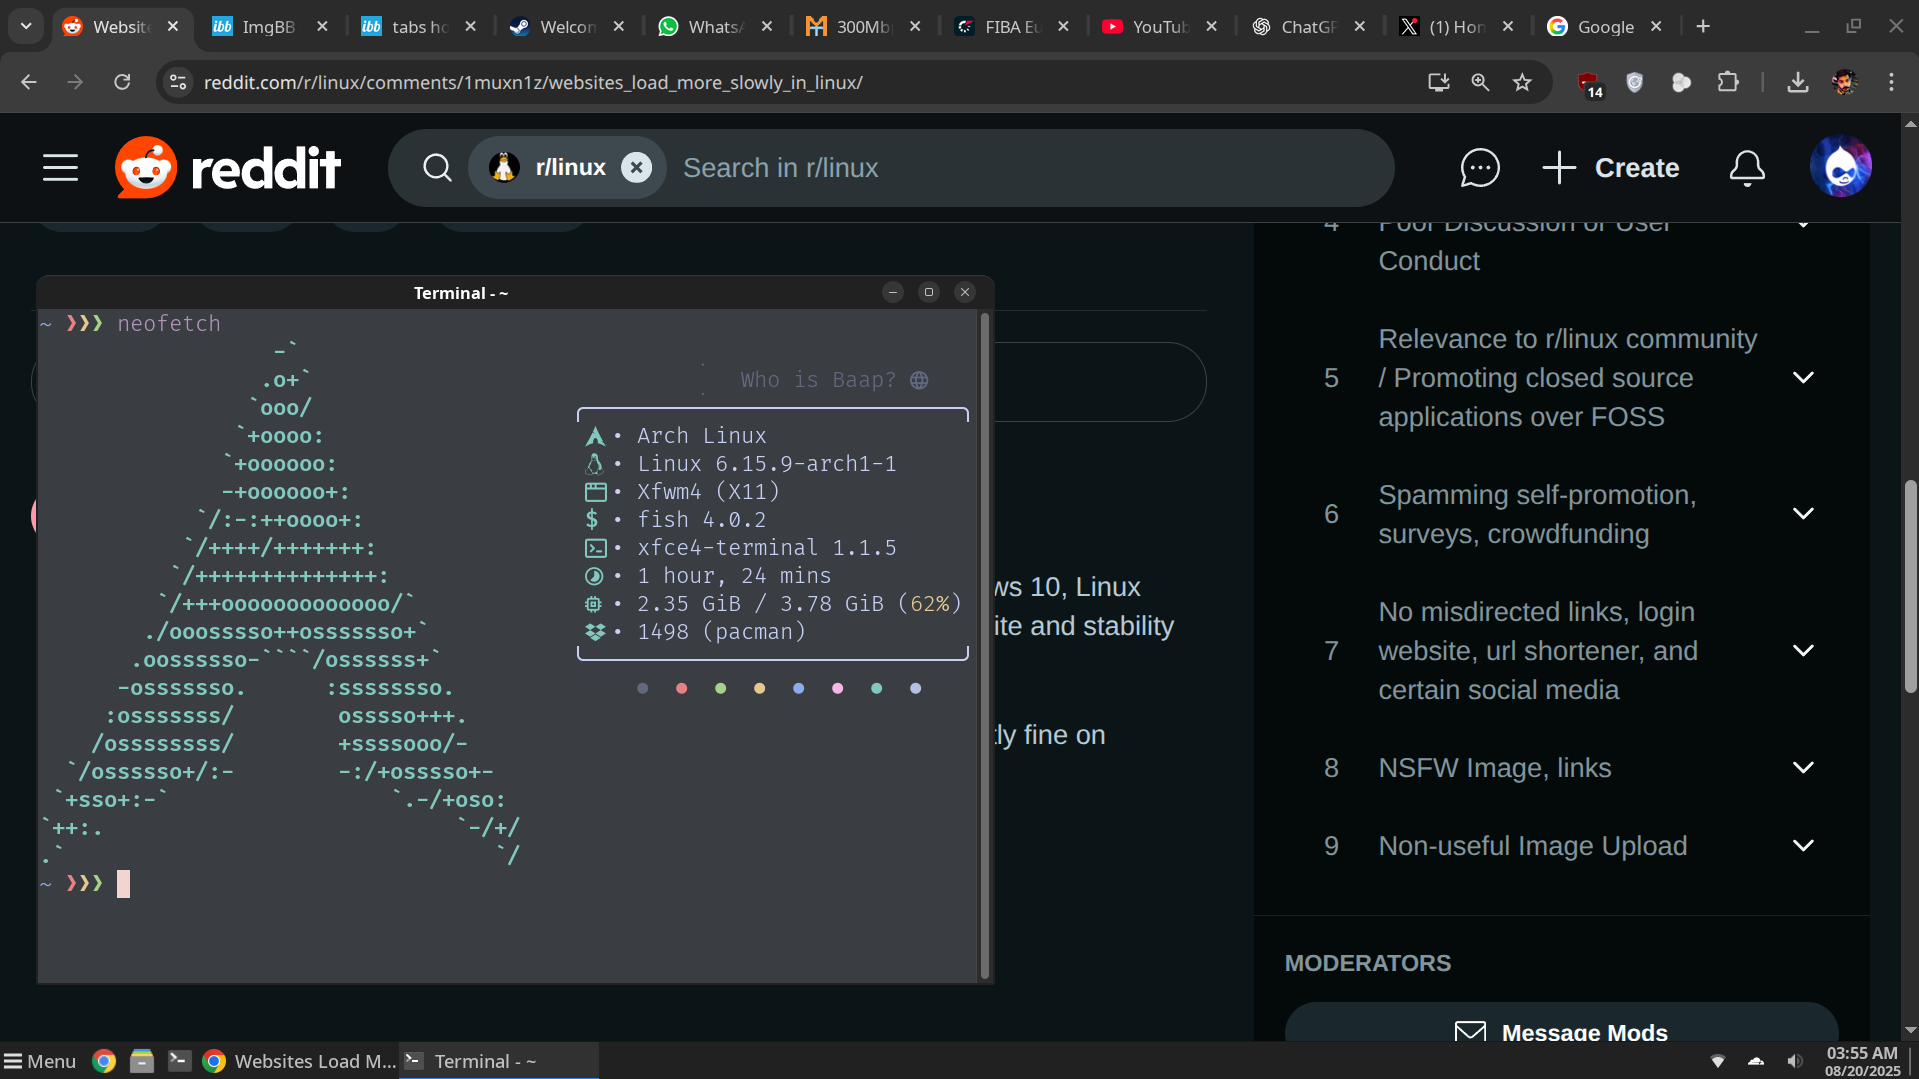This screenshot has height=1079, width=1919.
Task: Go back to the previous page
Action: (29, 82)
